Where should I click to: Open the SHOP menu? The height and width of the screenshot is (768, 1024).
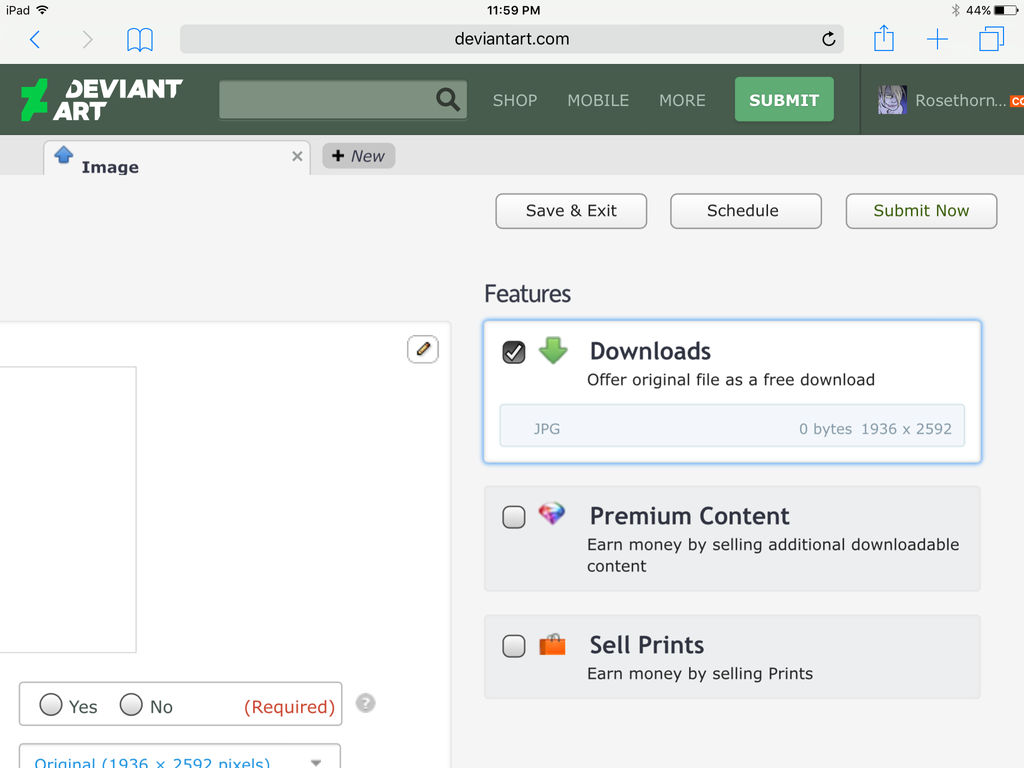point(515,101)
